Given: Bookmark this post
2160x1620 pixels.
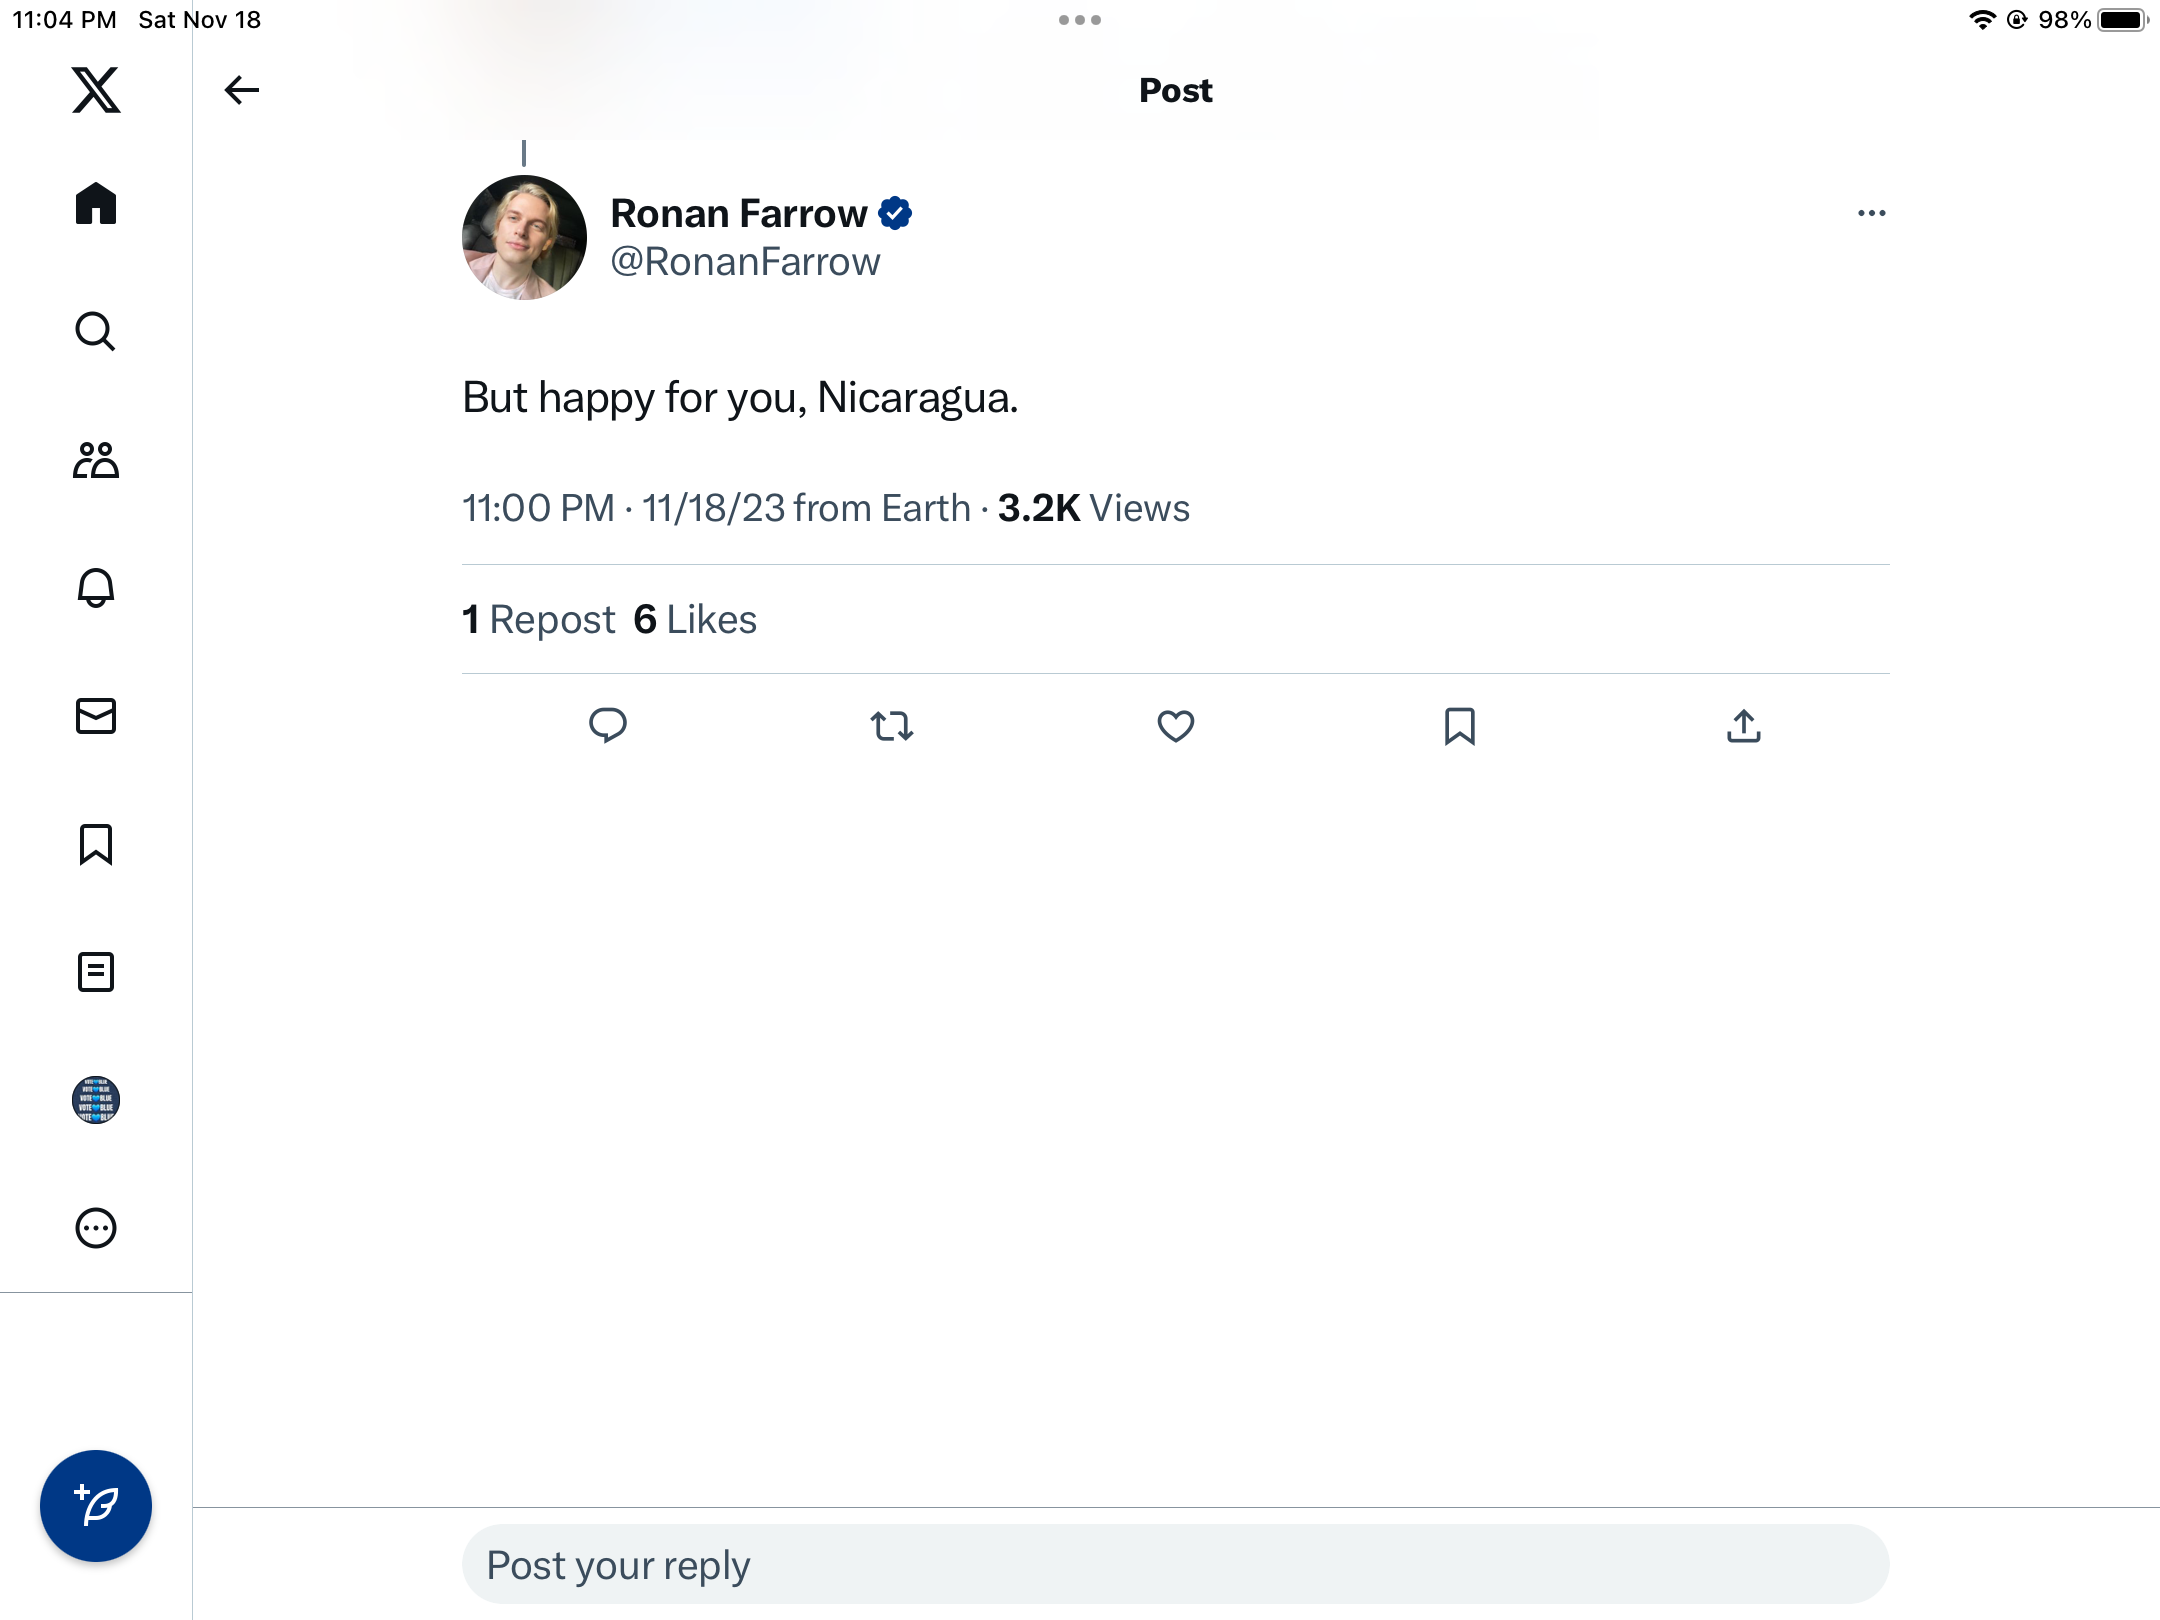Looking at the screenshot, I should tap(1460, 726).
